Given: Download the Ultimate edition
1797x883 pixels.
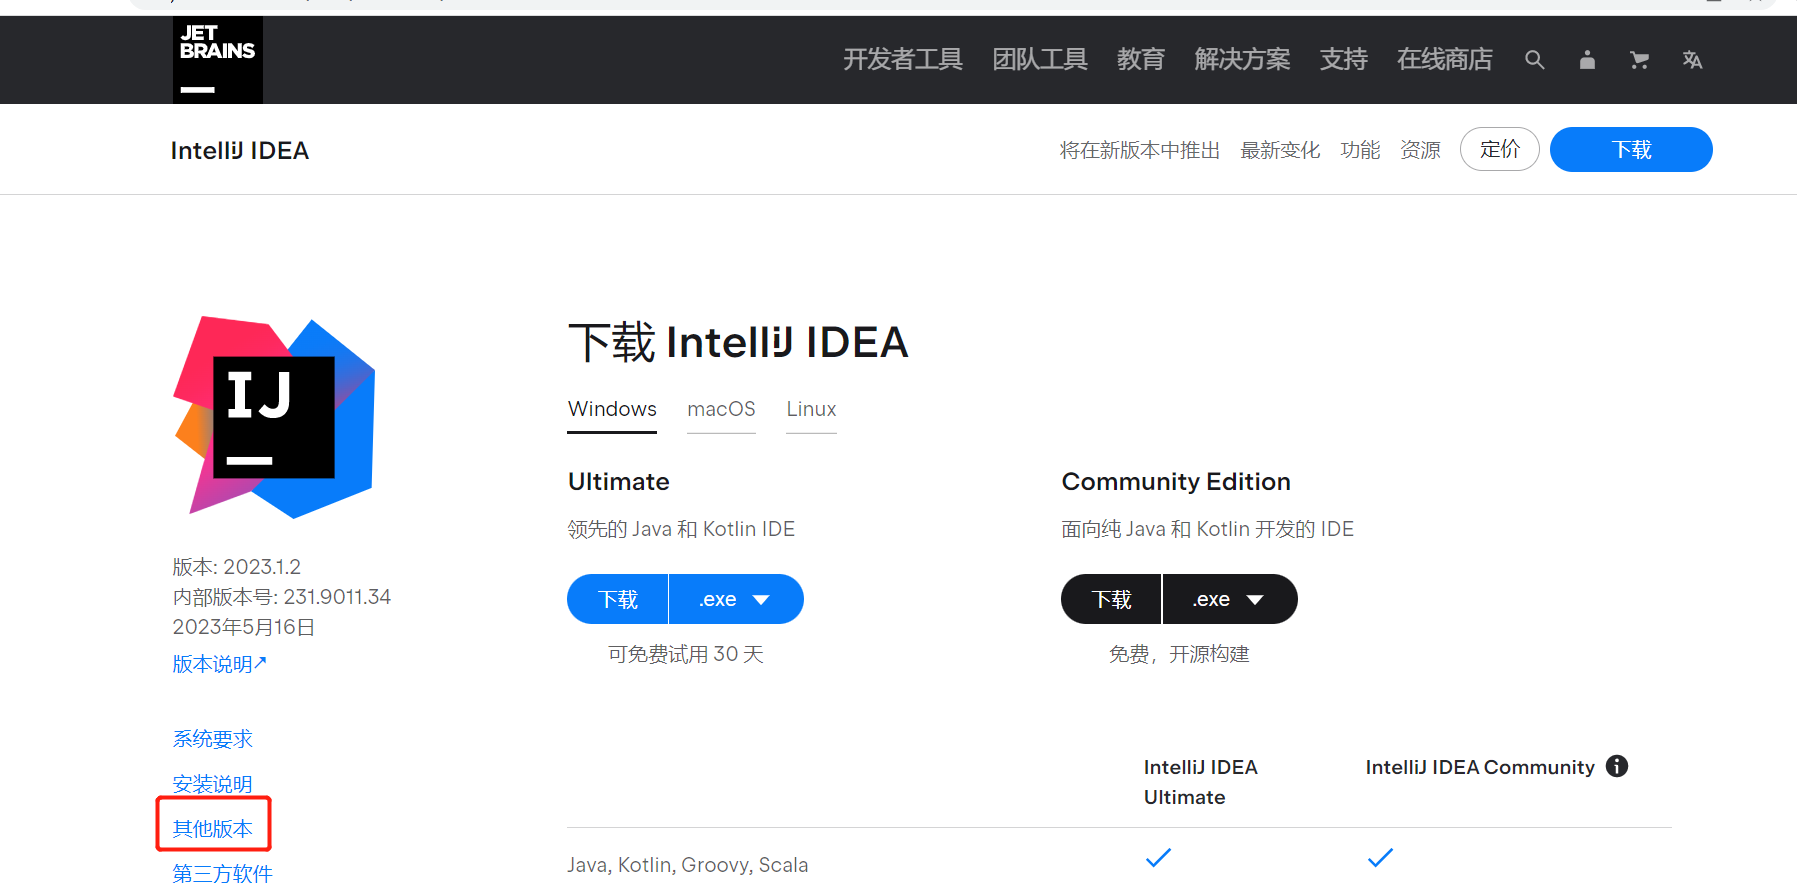Looking at the screenshot, I should [618, 599].
